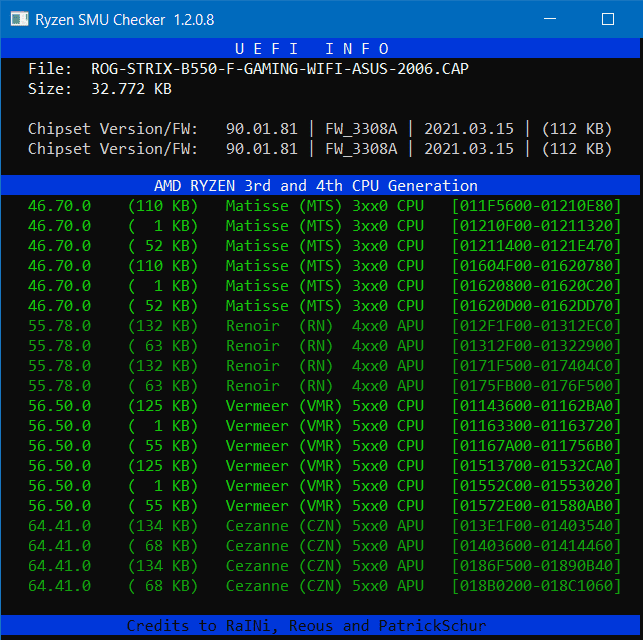This screenshot has width=643, height=640.
Task: Click the address range [01572E00-01580AB0]
Action: click(536, 506)
